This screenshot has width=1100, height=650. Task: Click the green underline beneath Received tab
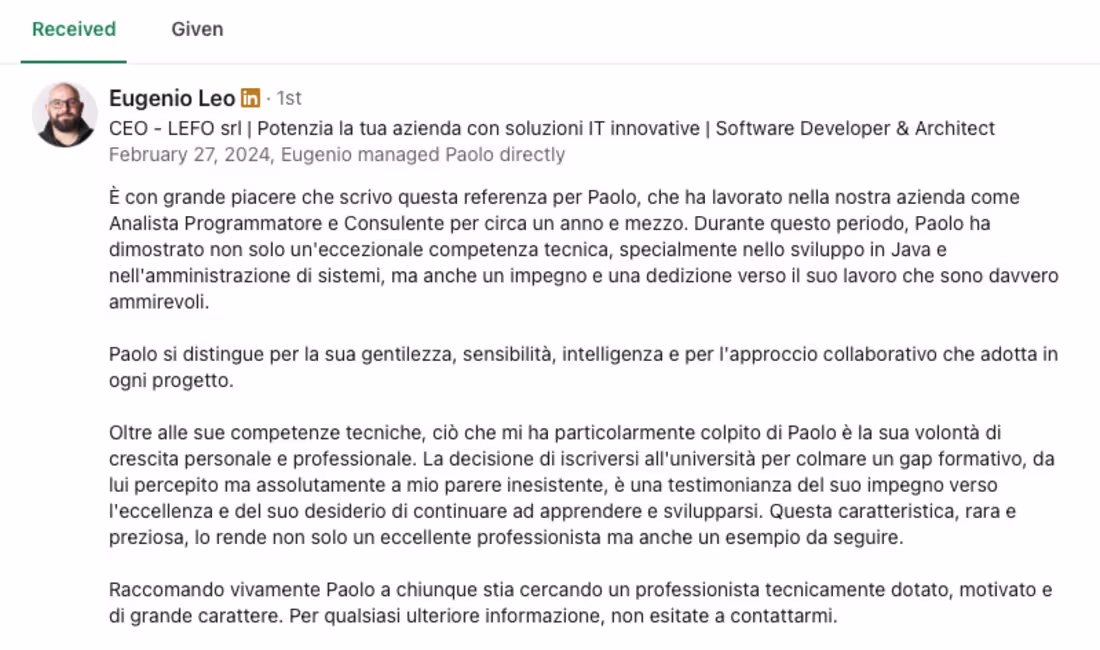[74, 62]
